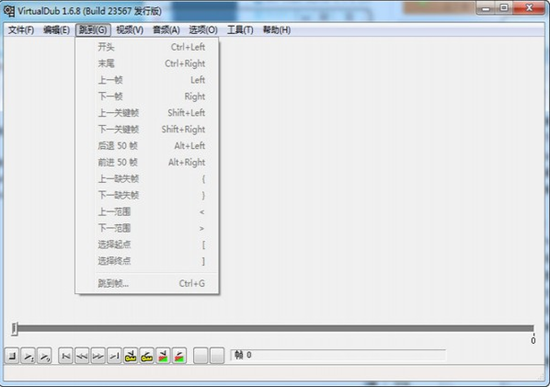Go to next keyframe via yellow key icon

pyautogui.click(x=147, y=356)
